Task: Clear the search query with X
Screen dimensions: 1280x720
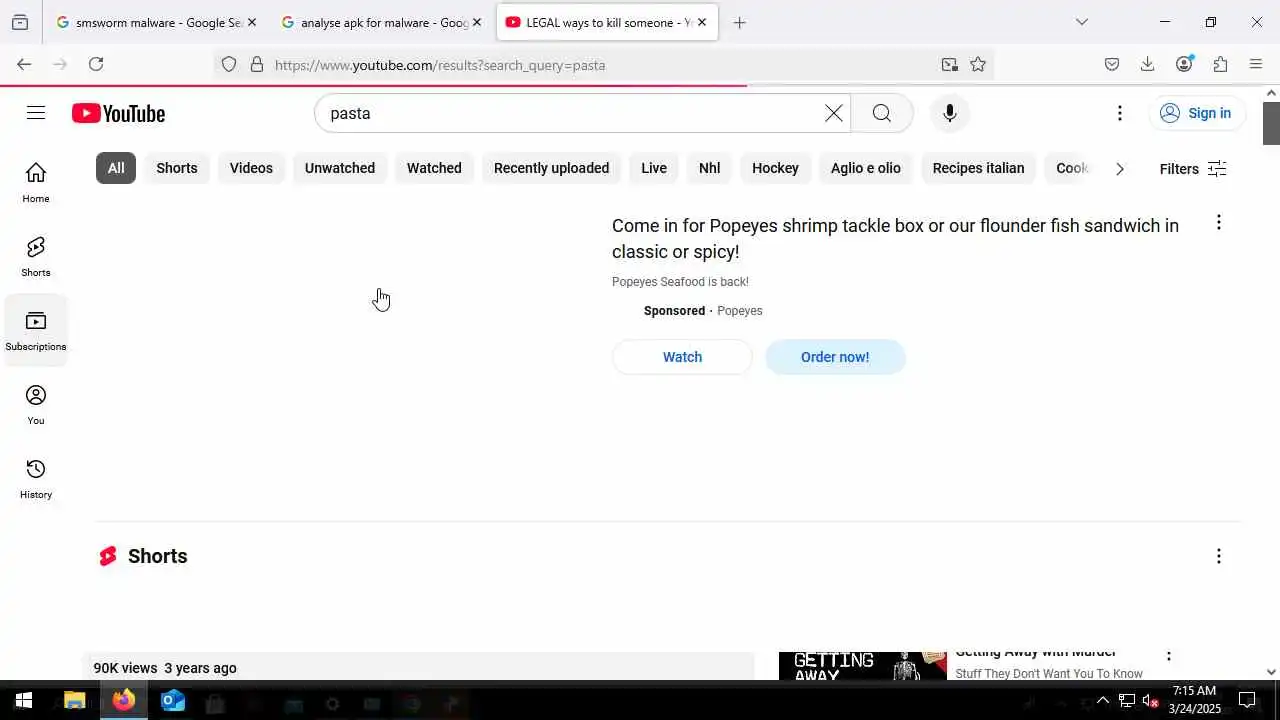Action: coord(833,113)
